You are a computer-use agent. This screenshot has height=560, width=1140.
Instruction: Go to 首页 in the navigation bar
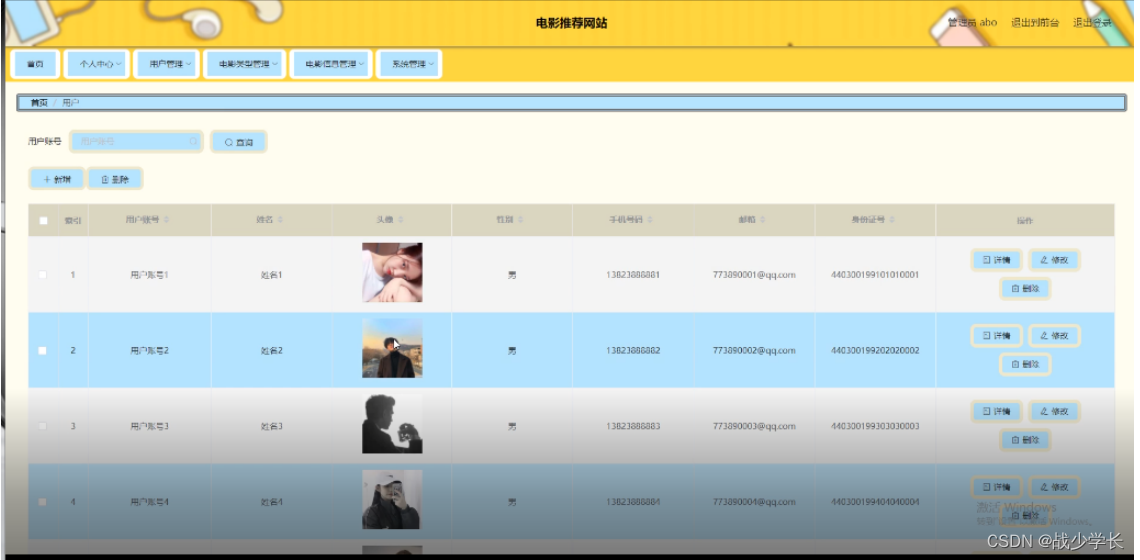coord(35,64)
